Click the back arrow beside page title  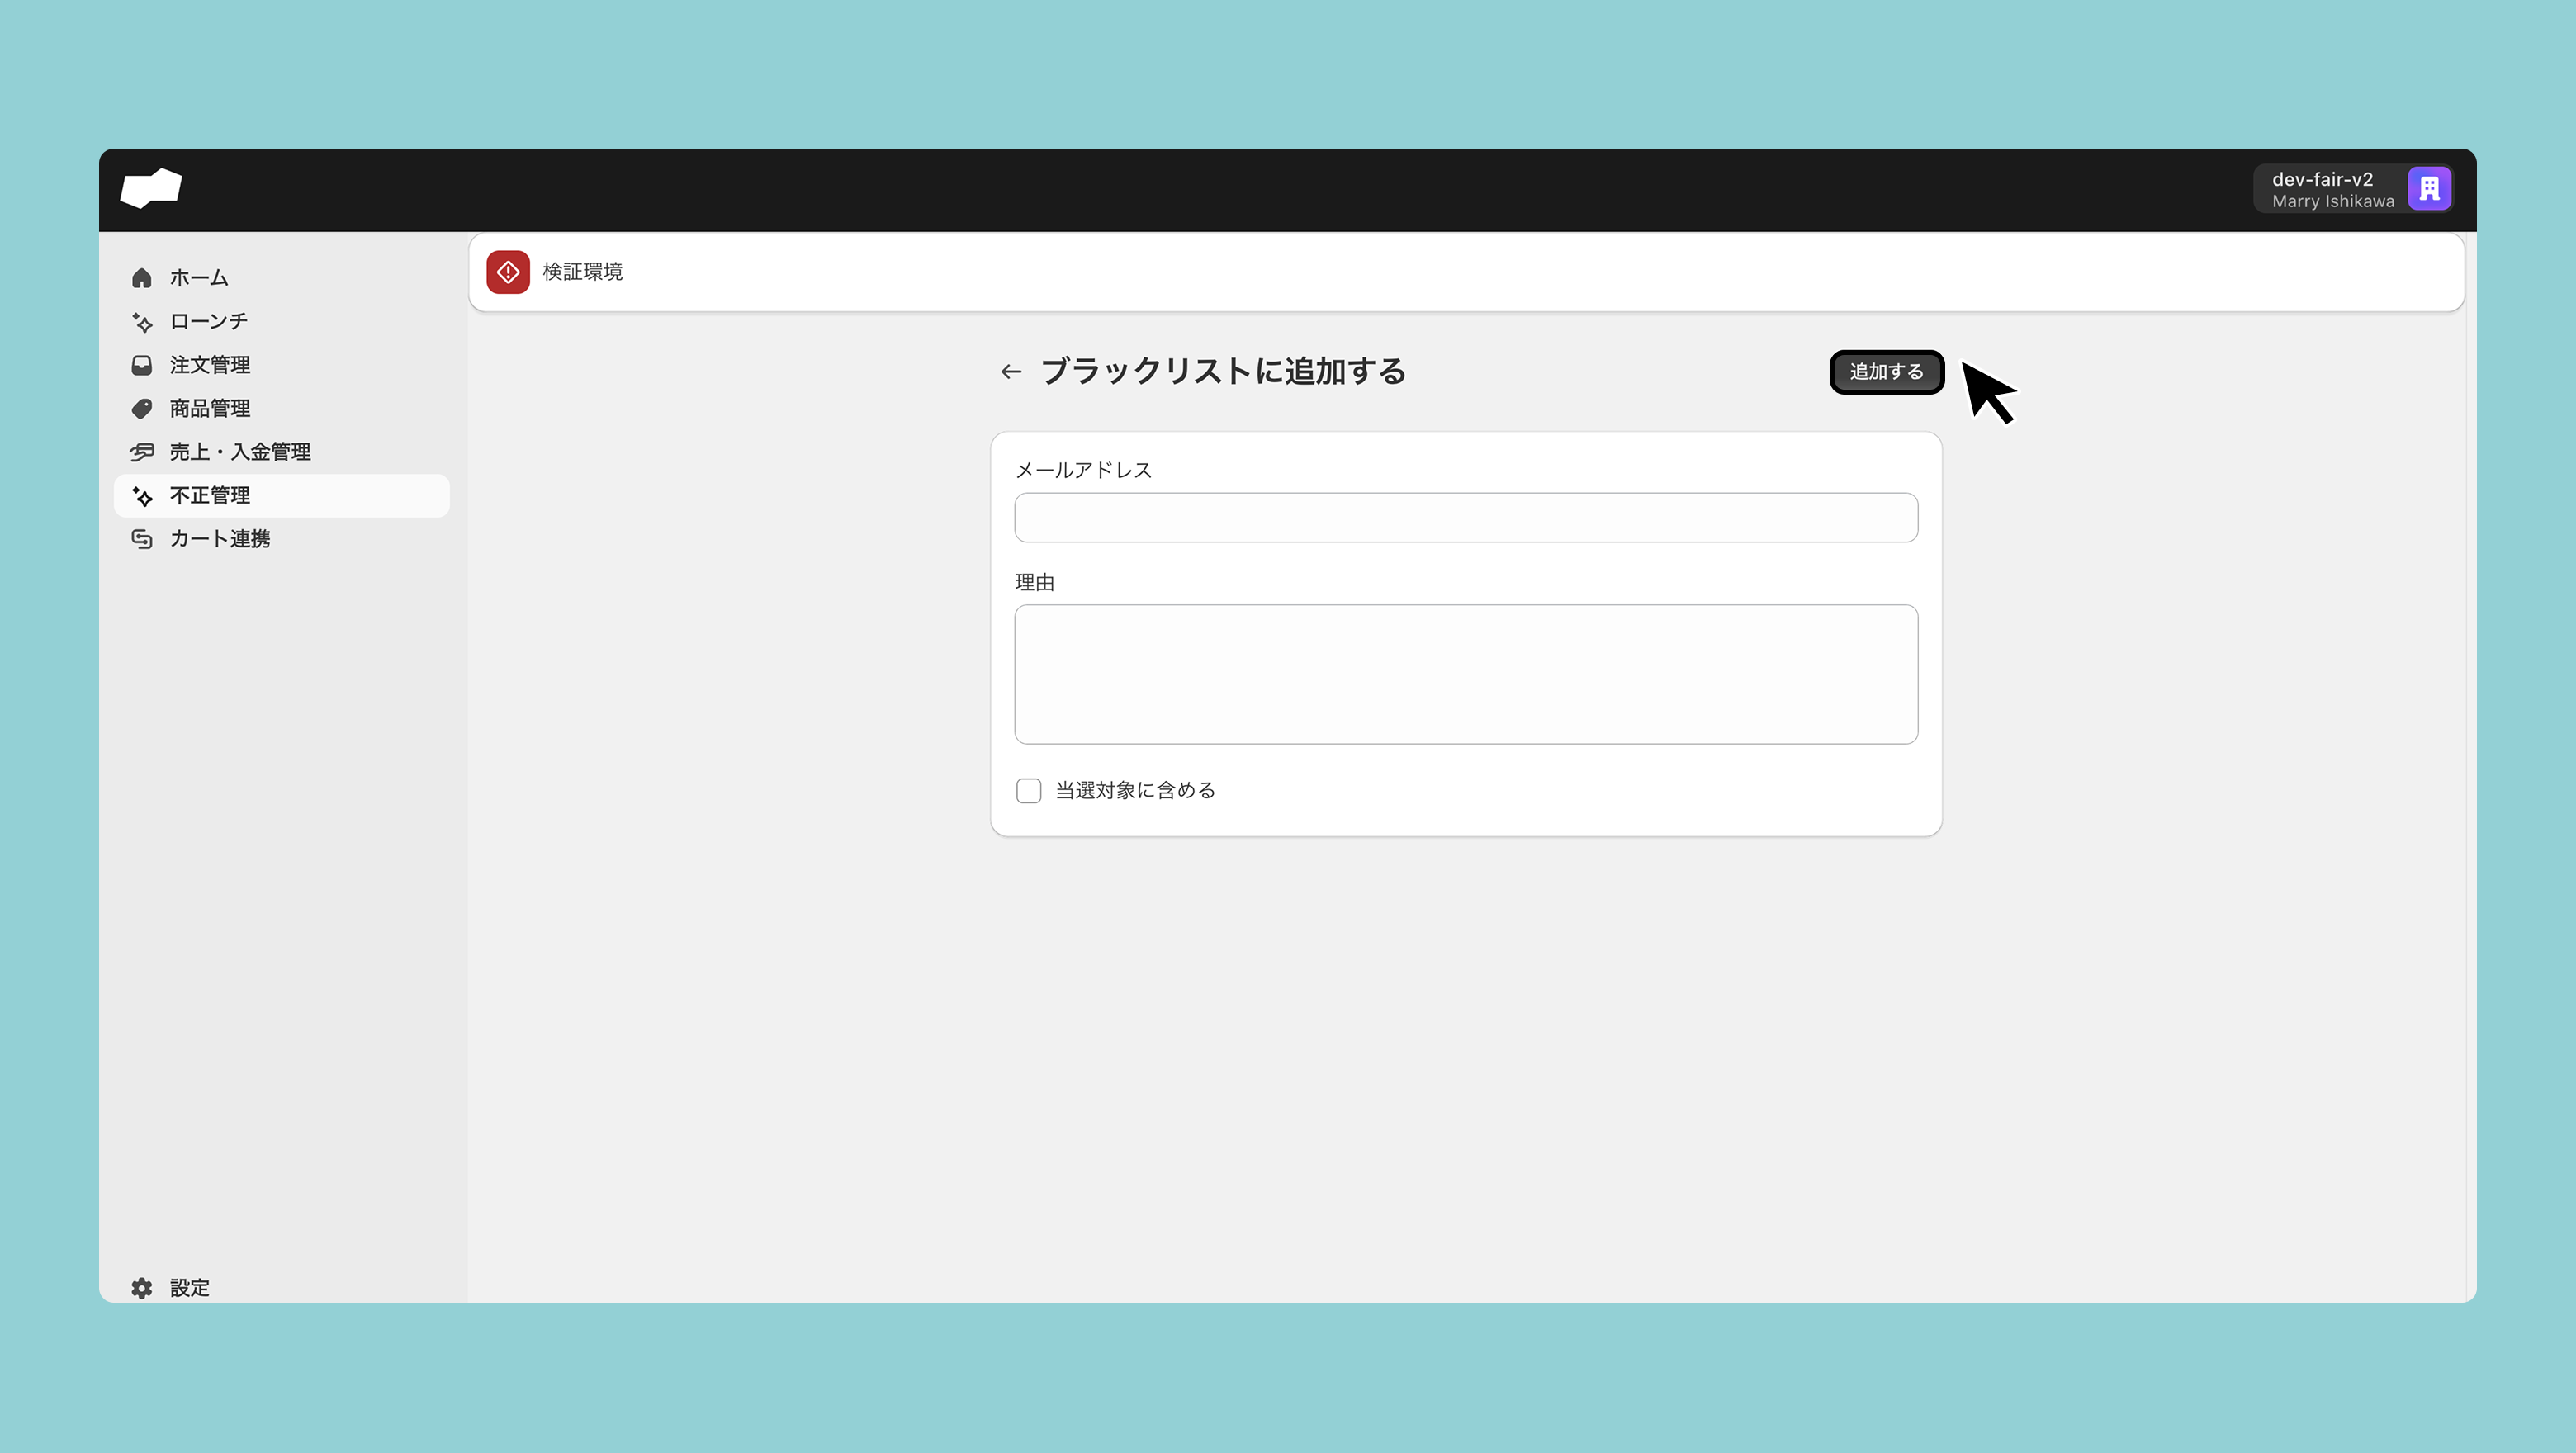[x=1011, y=372]
